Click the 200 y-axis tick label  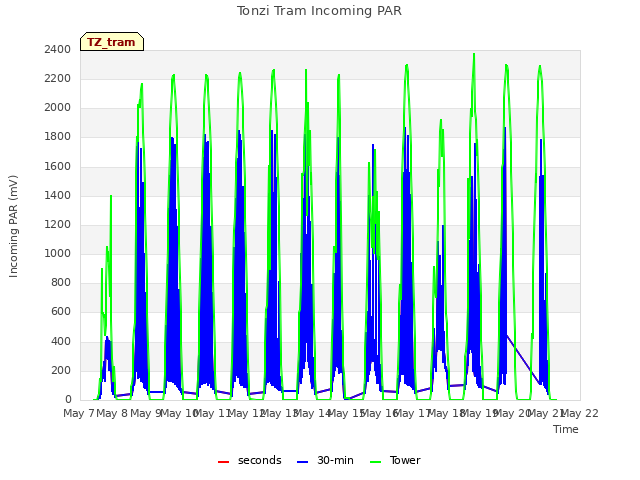pos(61,370)
